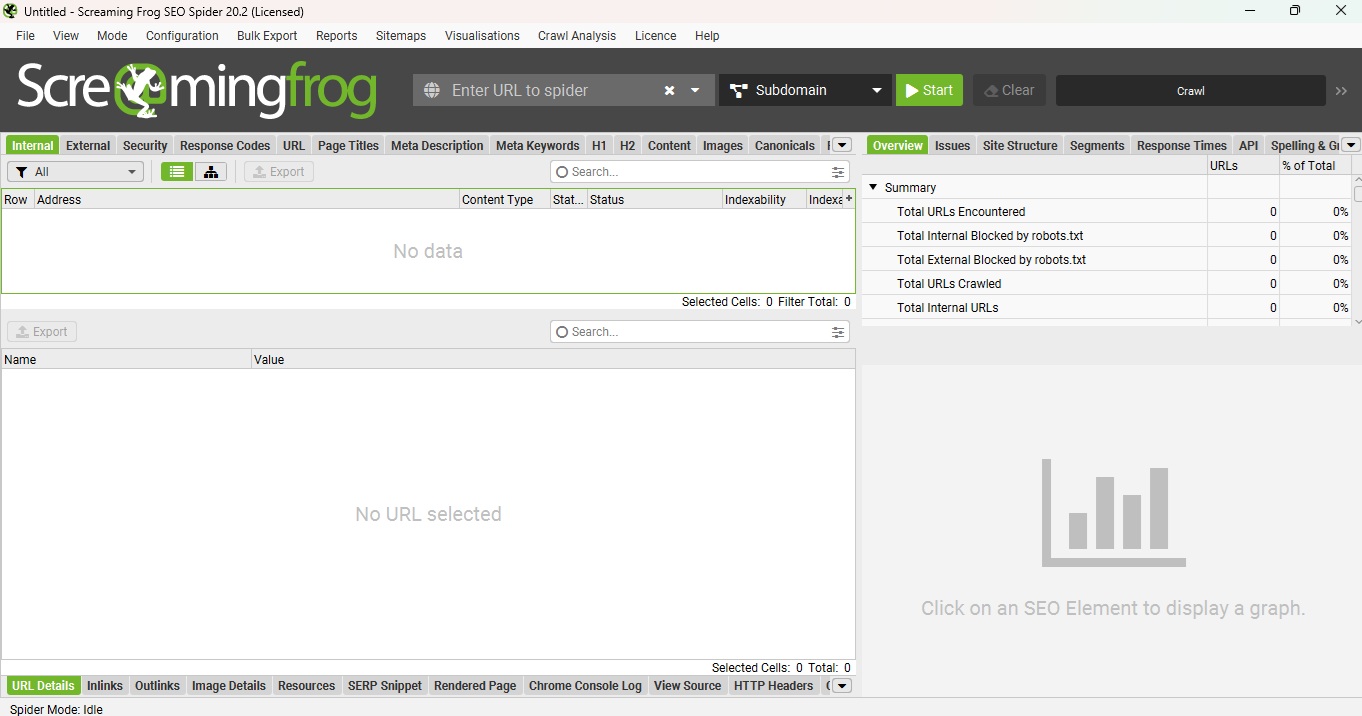This screenshot has height=716, width=1362.
Task: Open the Image Details tab
Action: tap(229, 686)
